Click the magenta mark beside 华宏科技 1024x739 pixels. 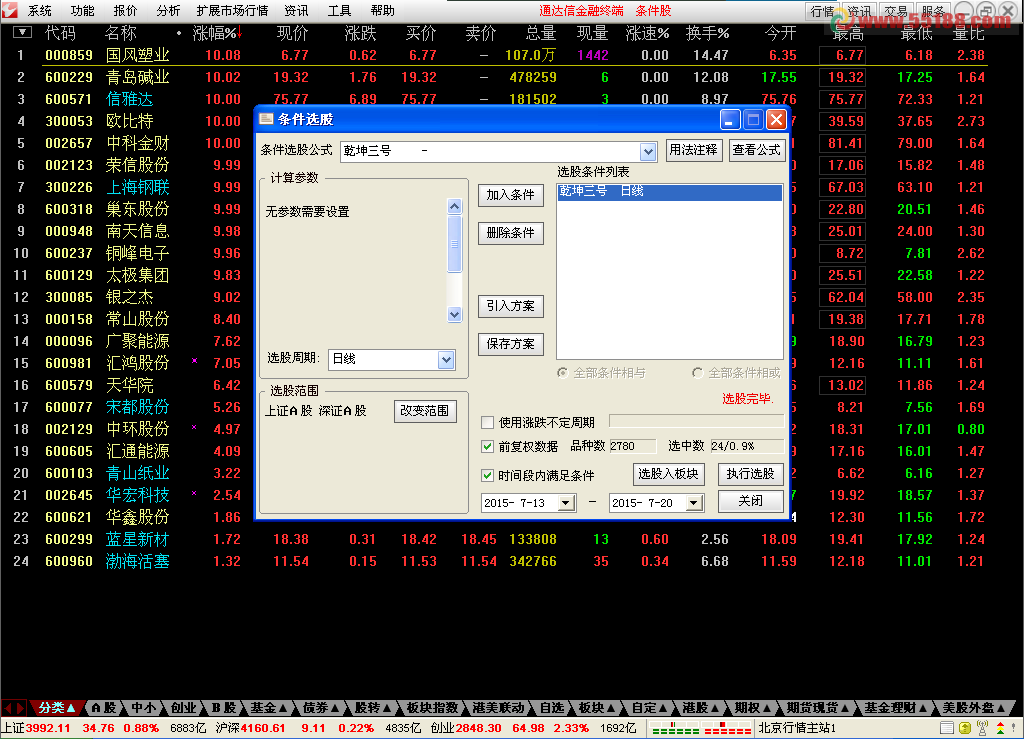click(x=194, y=493)
